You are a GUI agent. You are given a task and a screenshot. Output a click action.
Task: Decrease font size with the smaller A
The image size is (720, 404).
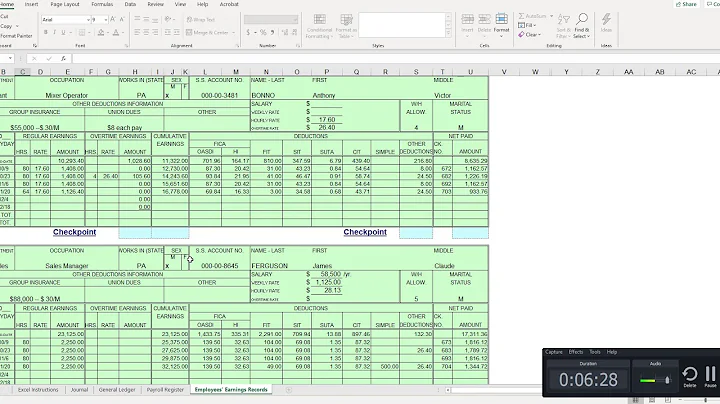pyautogui.click(x=122, y=20)
